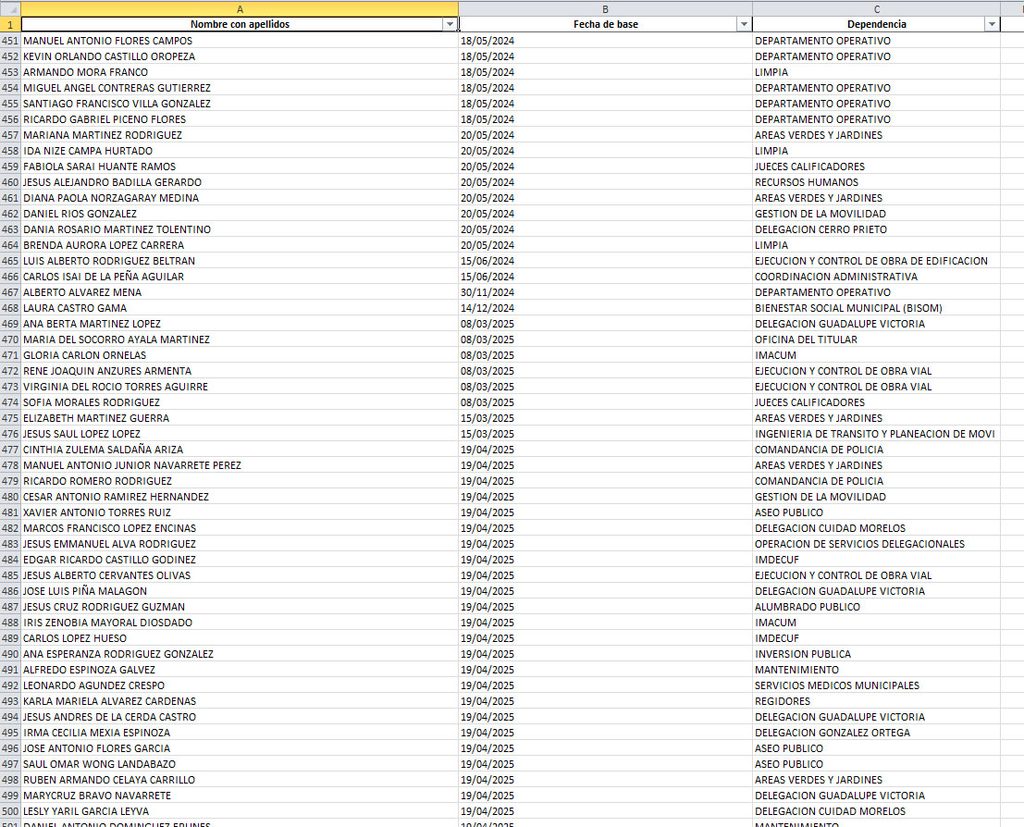Click the Dependencia header cell
This screenshot has height=827, width=1024.
click(x=876, y=24)
